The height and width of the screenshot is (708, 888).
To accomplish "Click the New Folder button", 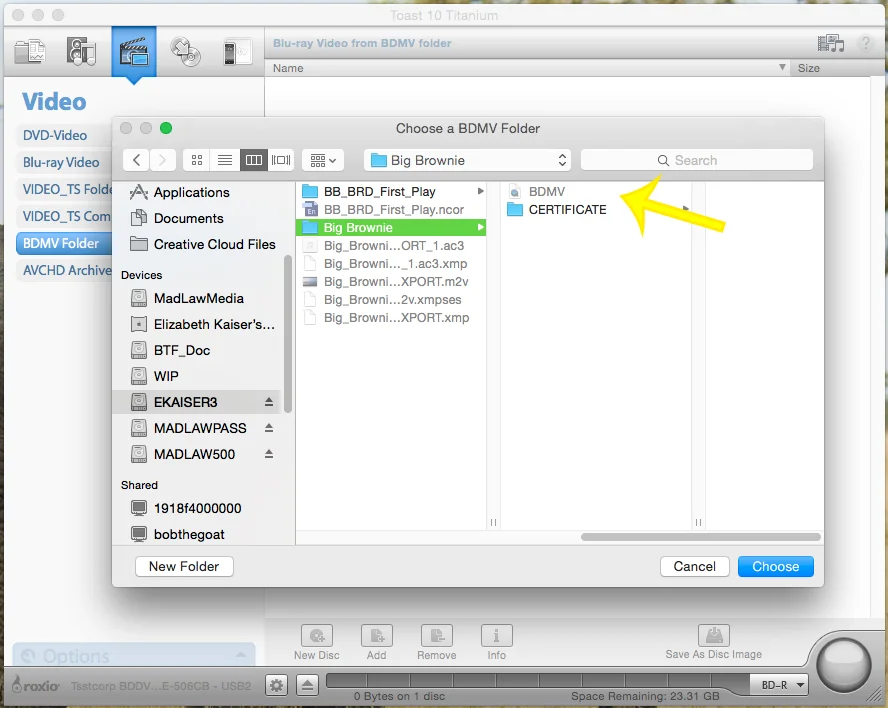I will pos(184,566).
